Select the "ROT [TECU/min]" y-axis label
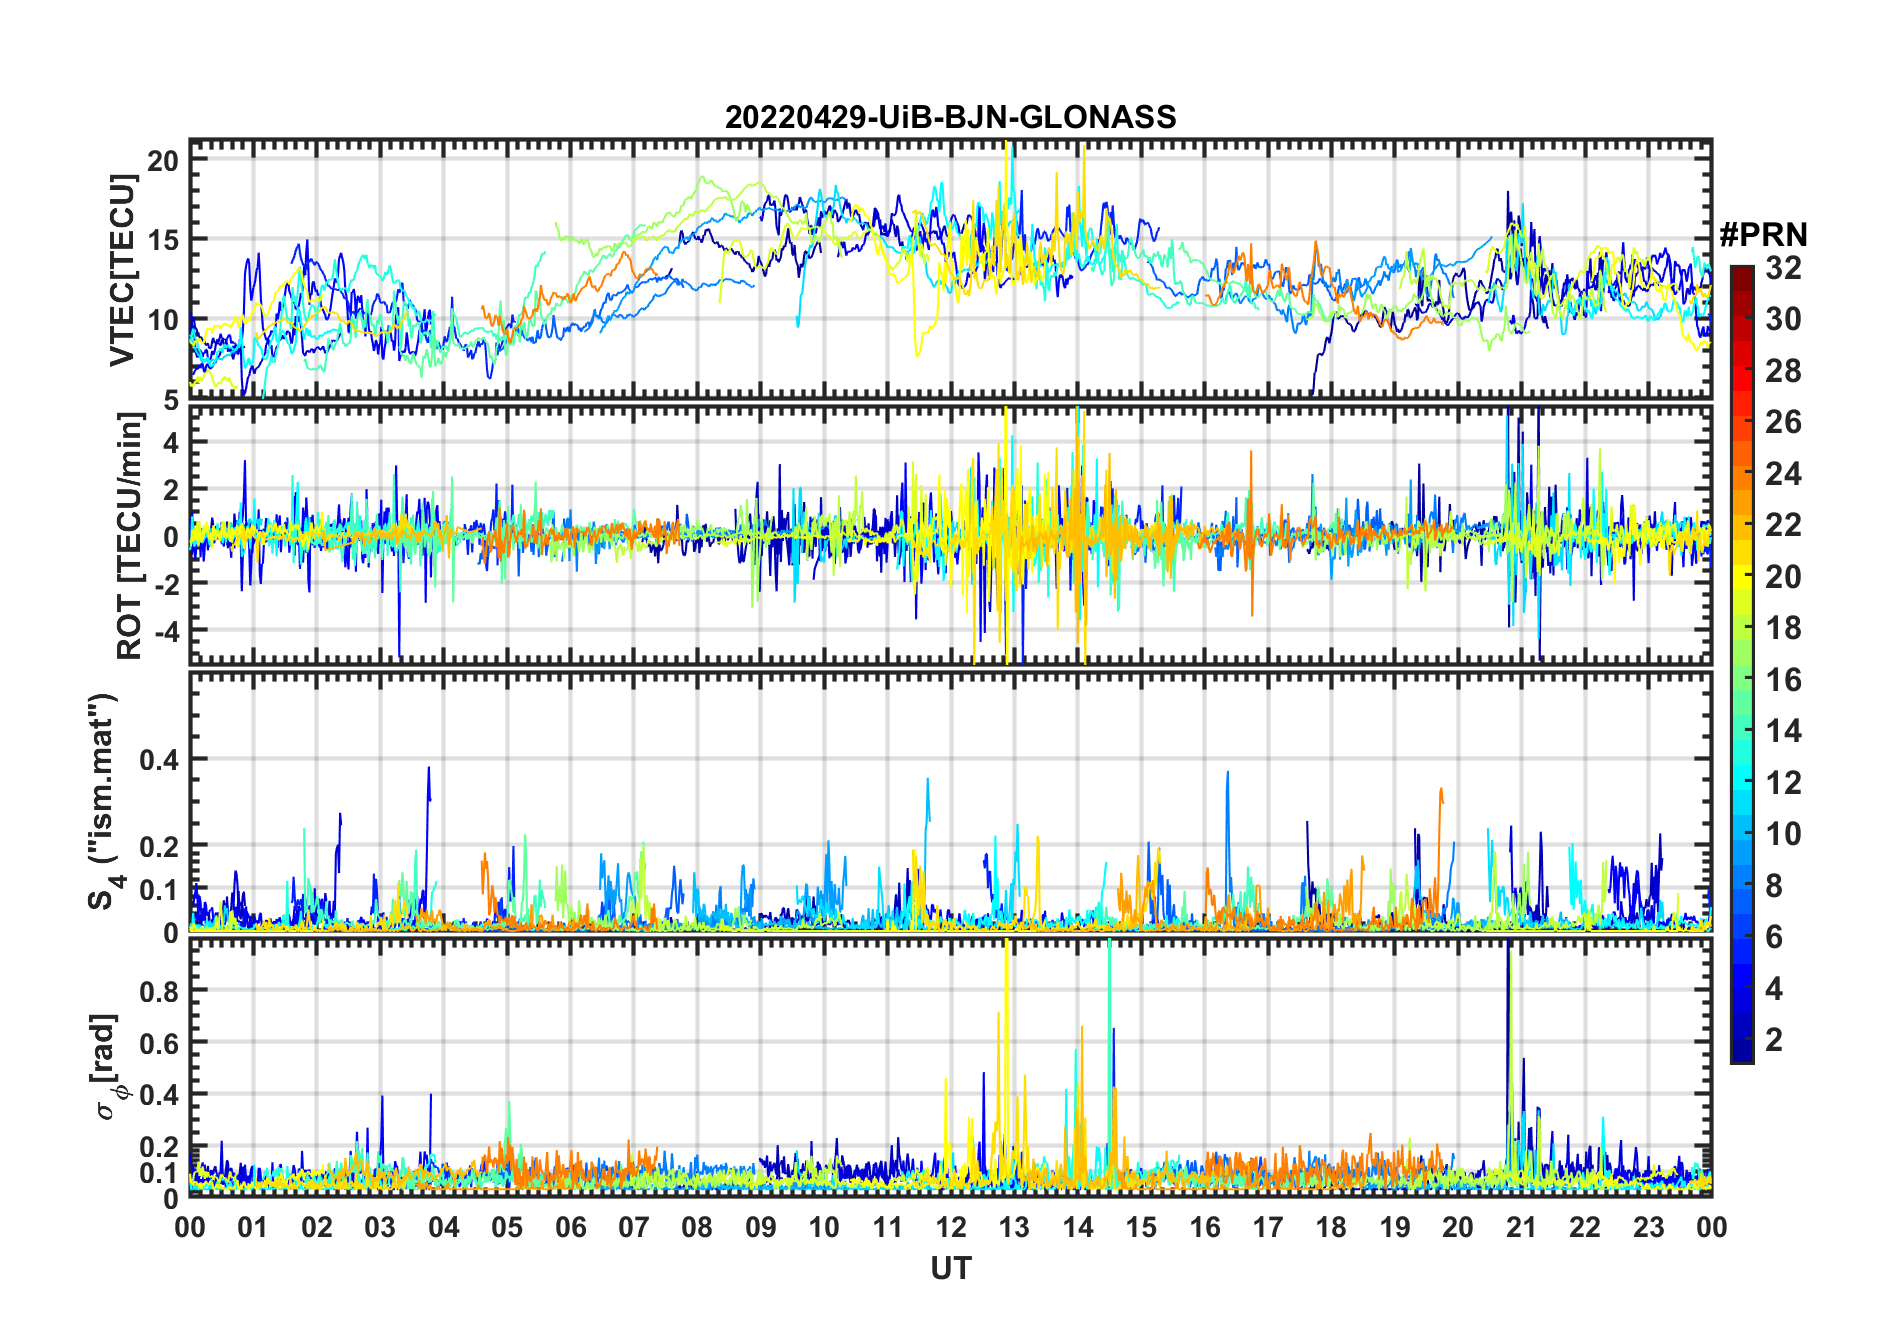The width and height of the screenshot is (1902, 1330). pyautogui.click(x=129, y=536)
